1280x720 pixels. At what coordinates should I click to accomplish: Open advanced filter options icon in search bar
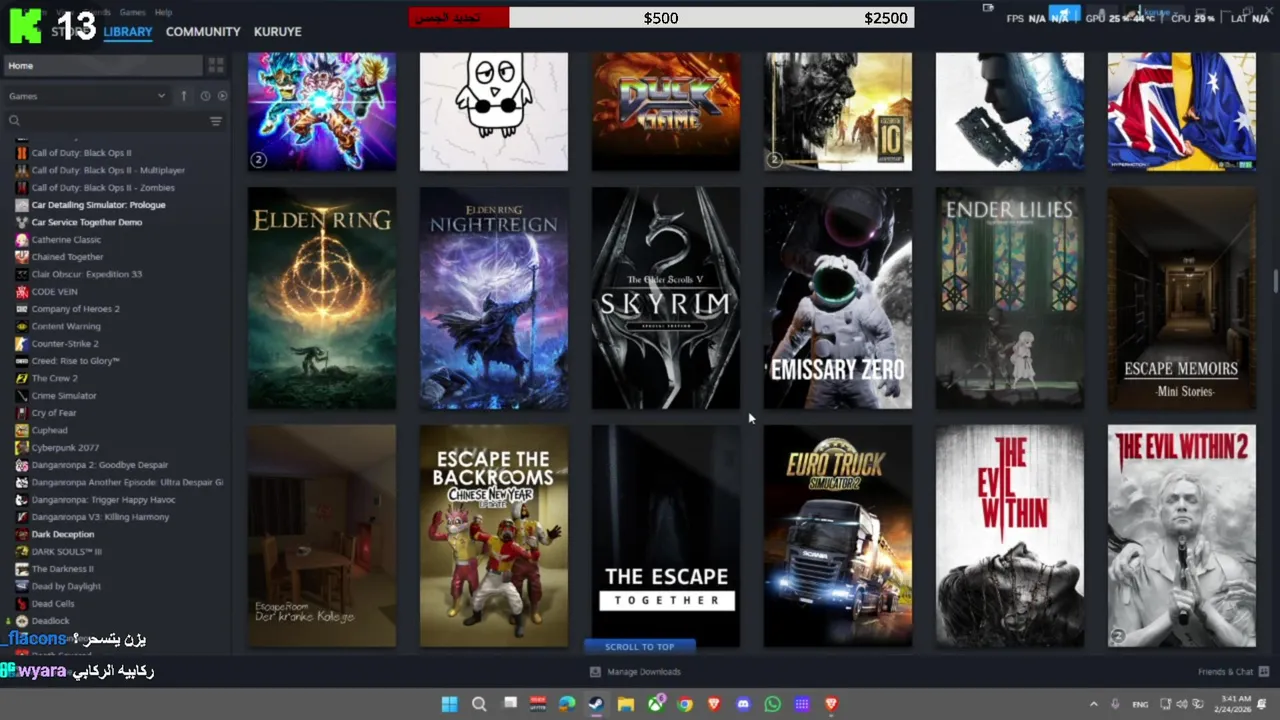215,121
